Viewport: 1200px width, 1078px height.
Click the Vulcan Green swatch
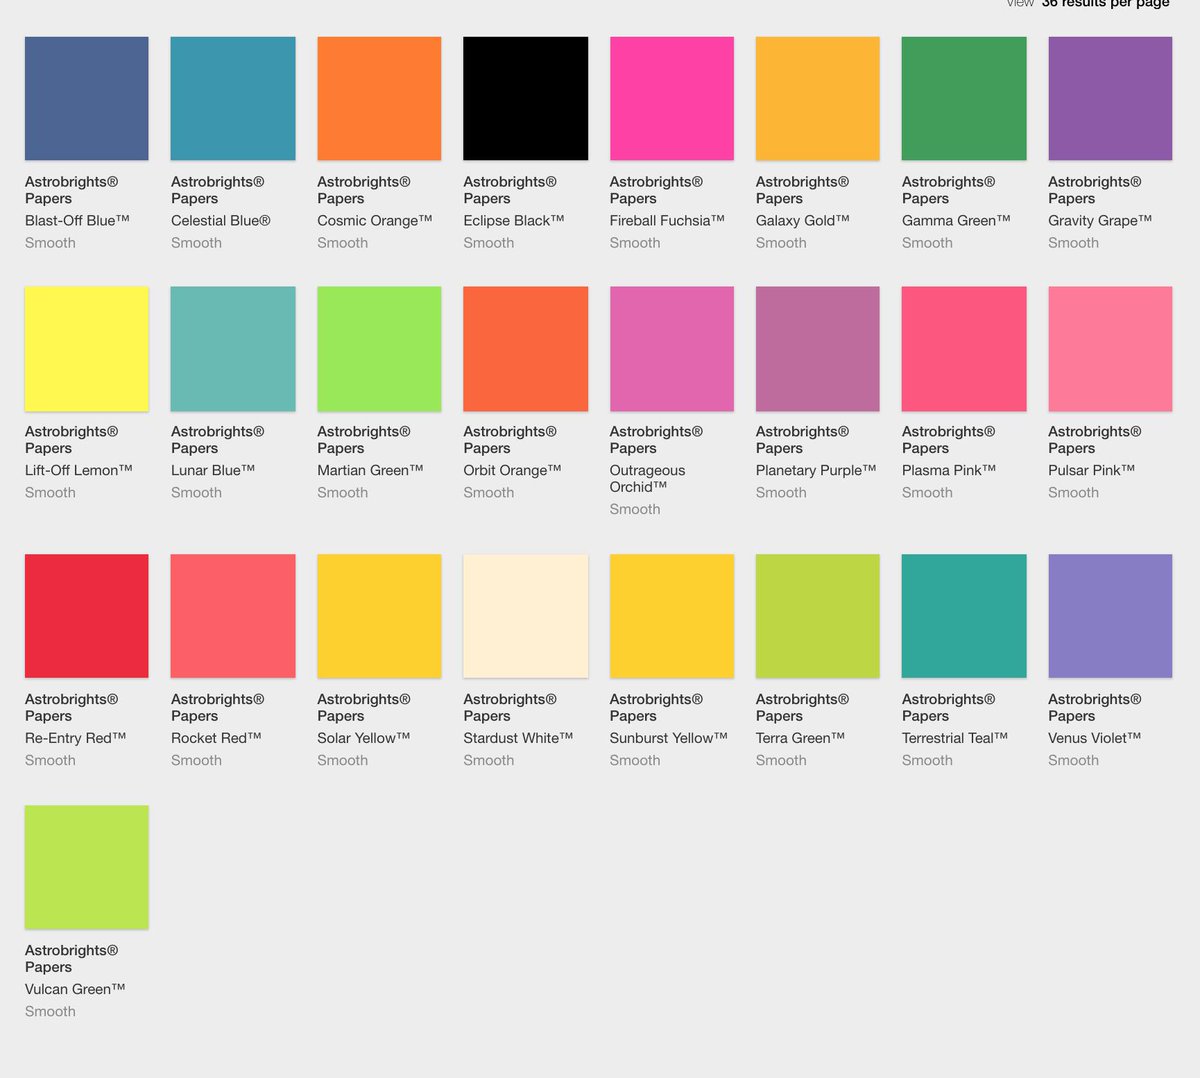pyautogui.click(x=87, y=868)
